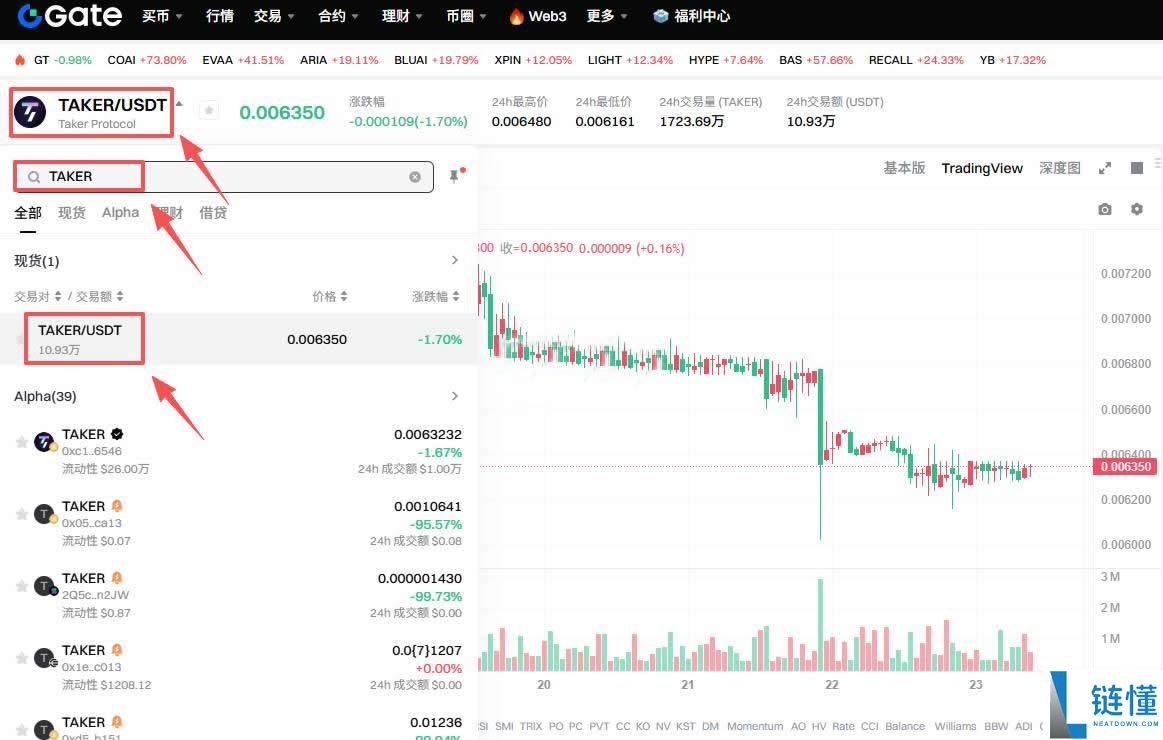
Task: Open the 行情 menu item
Action: click(220, 16)
